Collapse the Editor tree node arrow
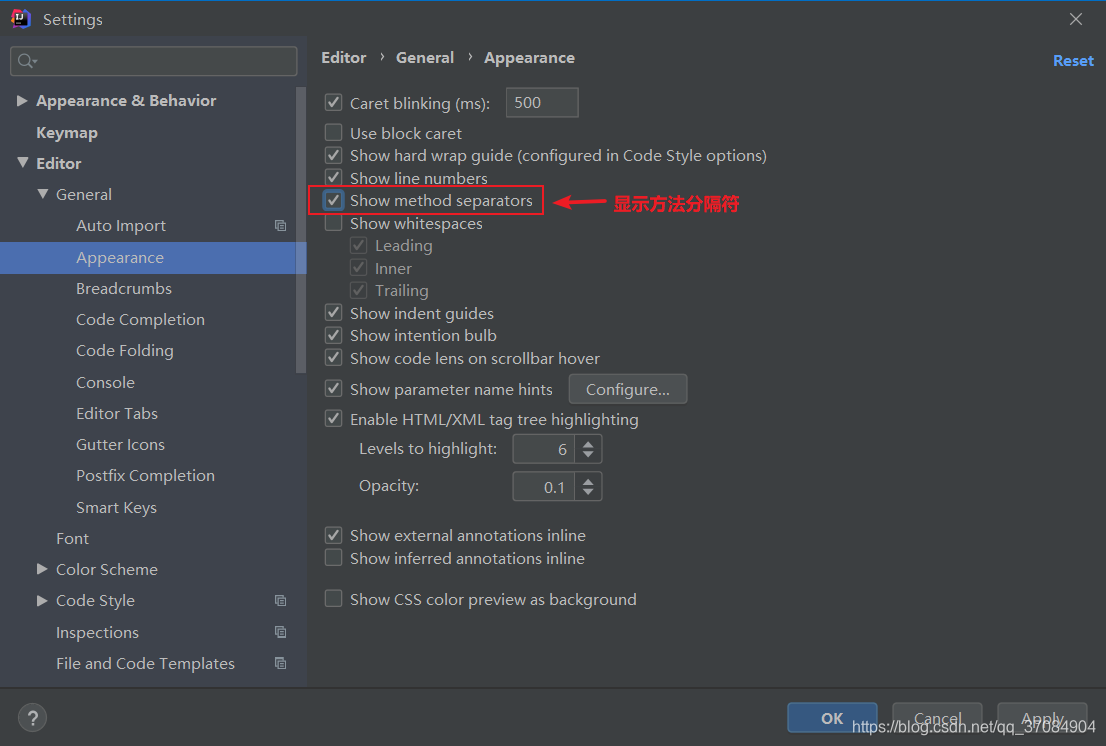The image size is (1106, 746). pos(23,163)
